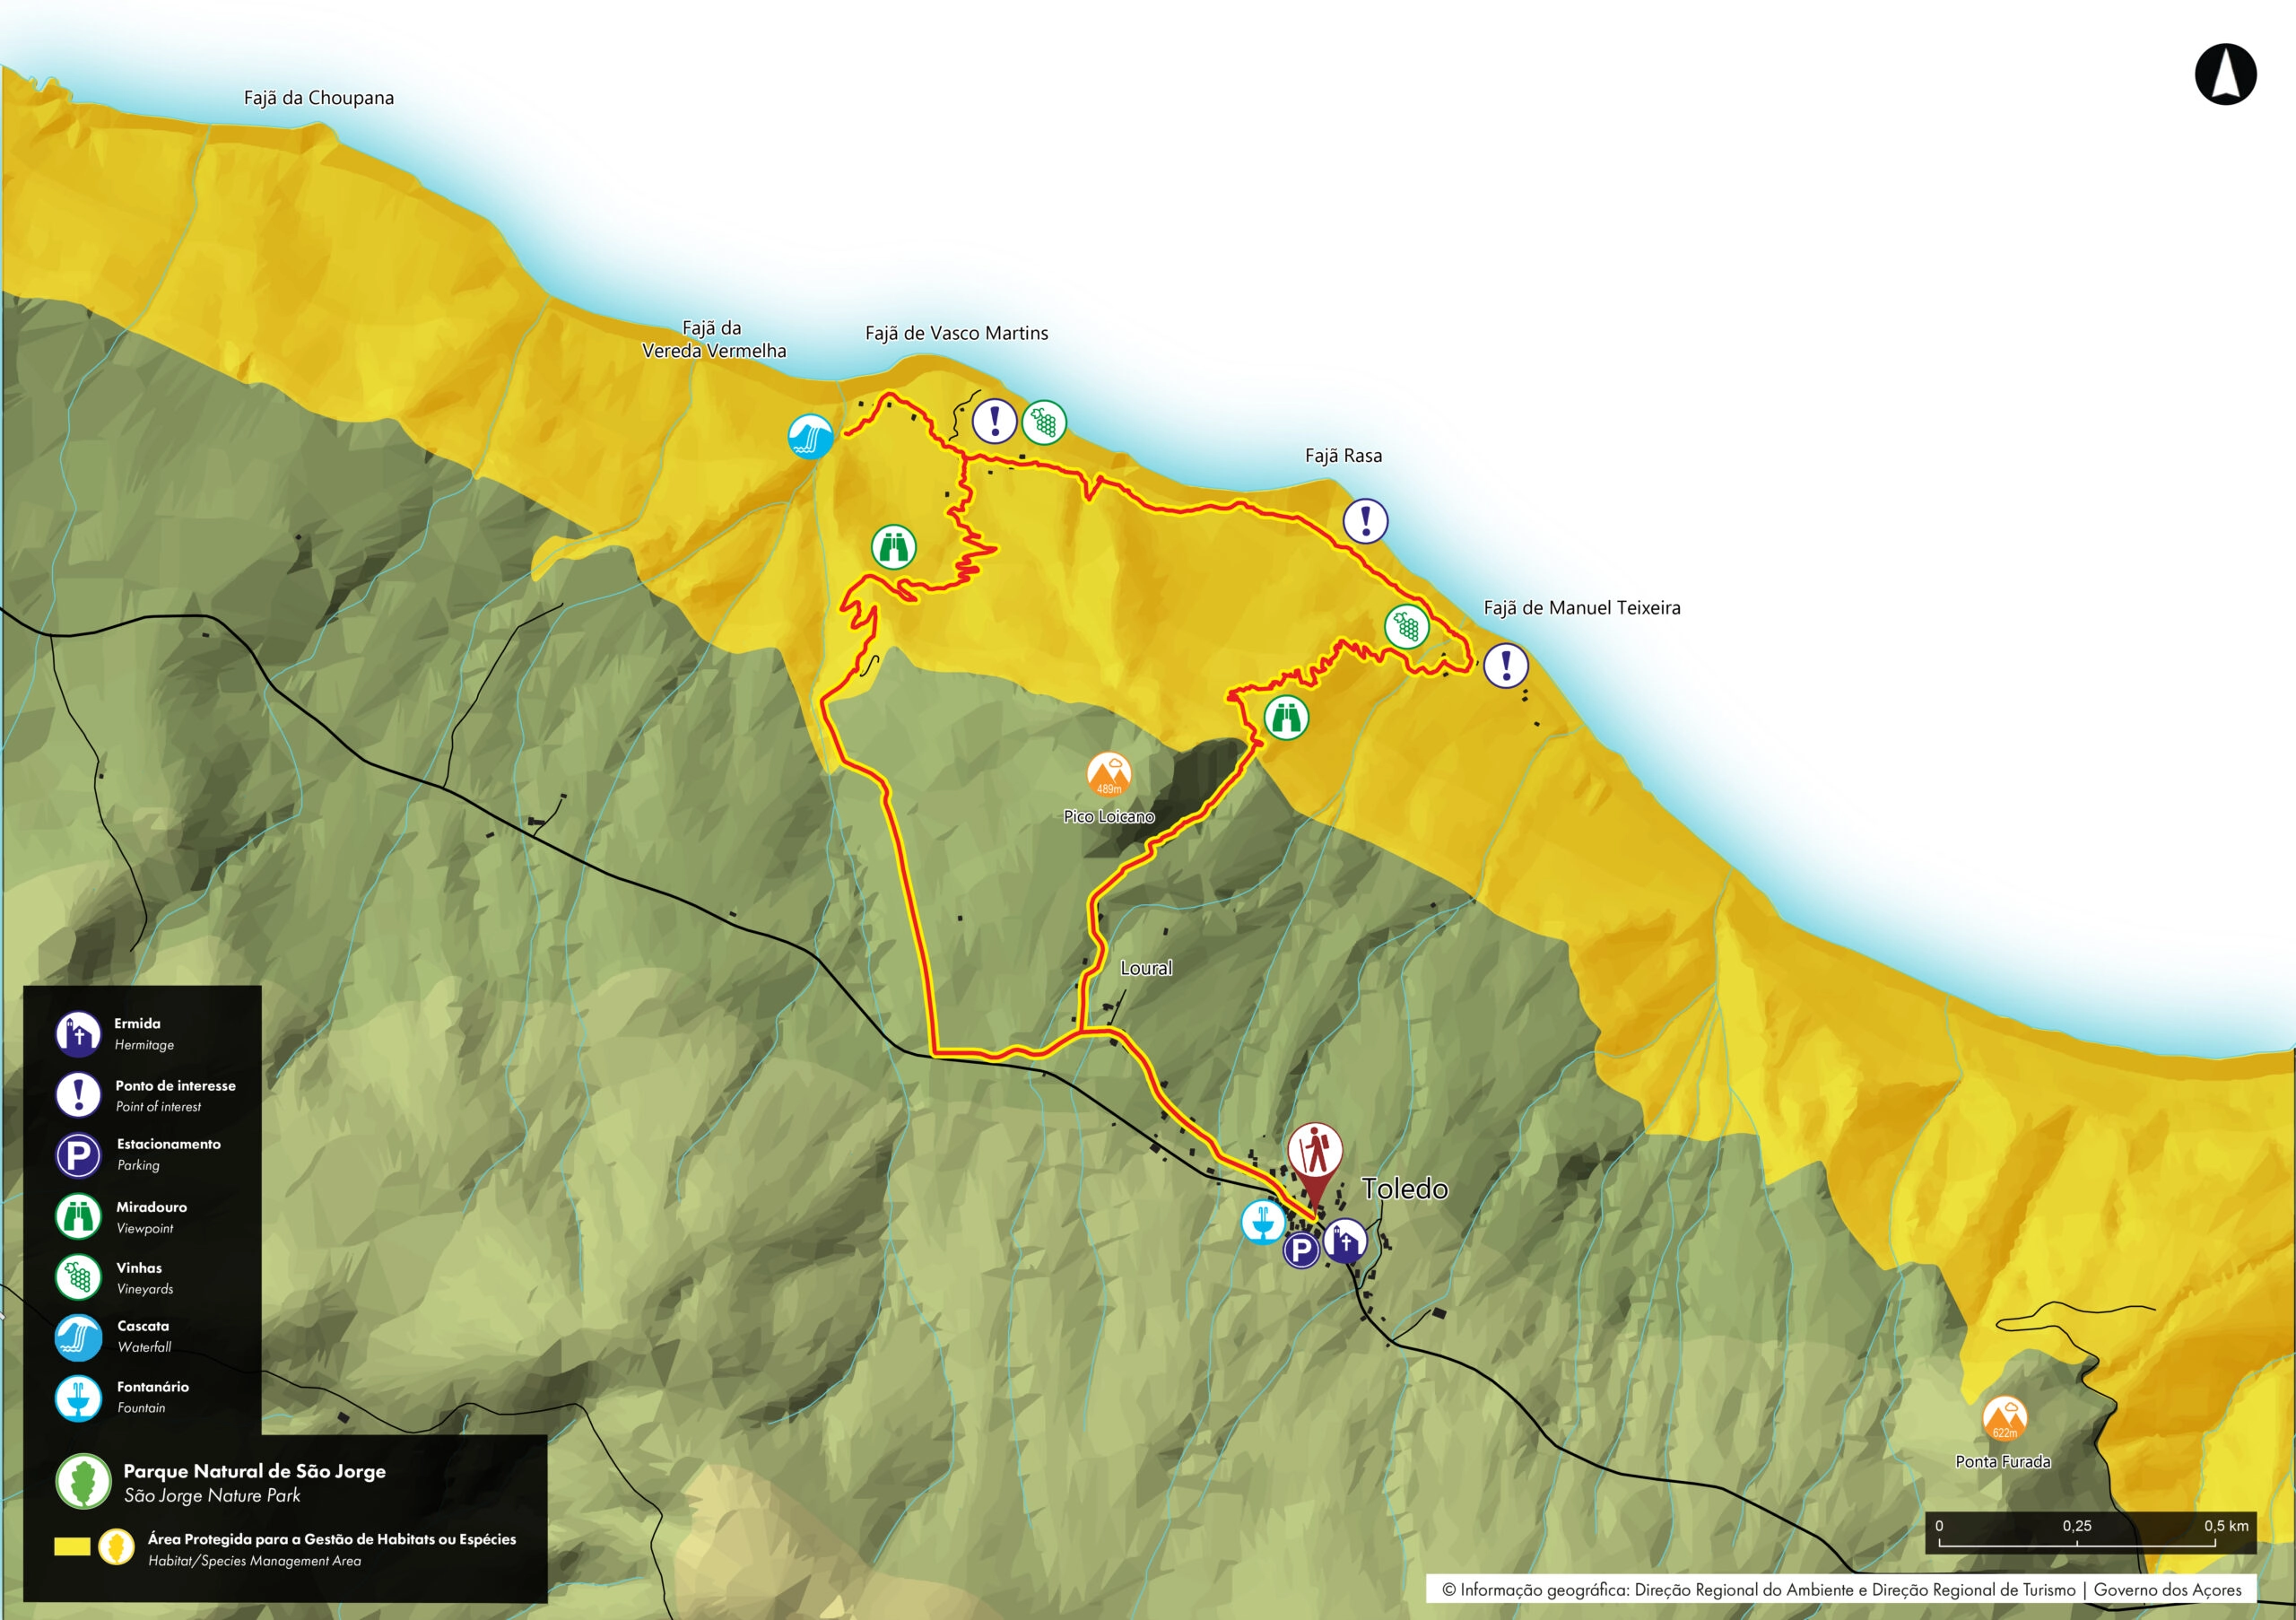Click the north arrow compass icon
Image resolution: width=2296 pixels, height=1620 pixels.
[x=2225, y=74]
